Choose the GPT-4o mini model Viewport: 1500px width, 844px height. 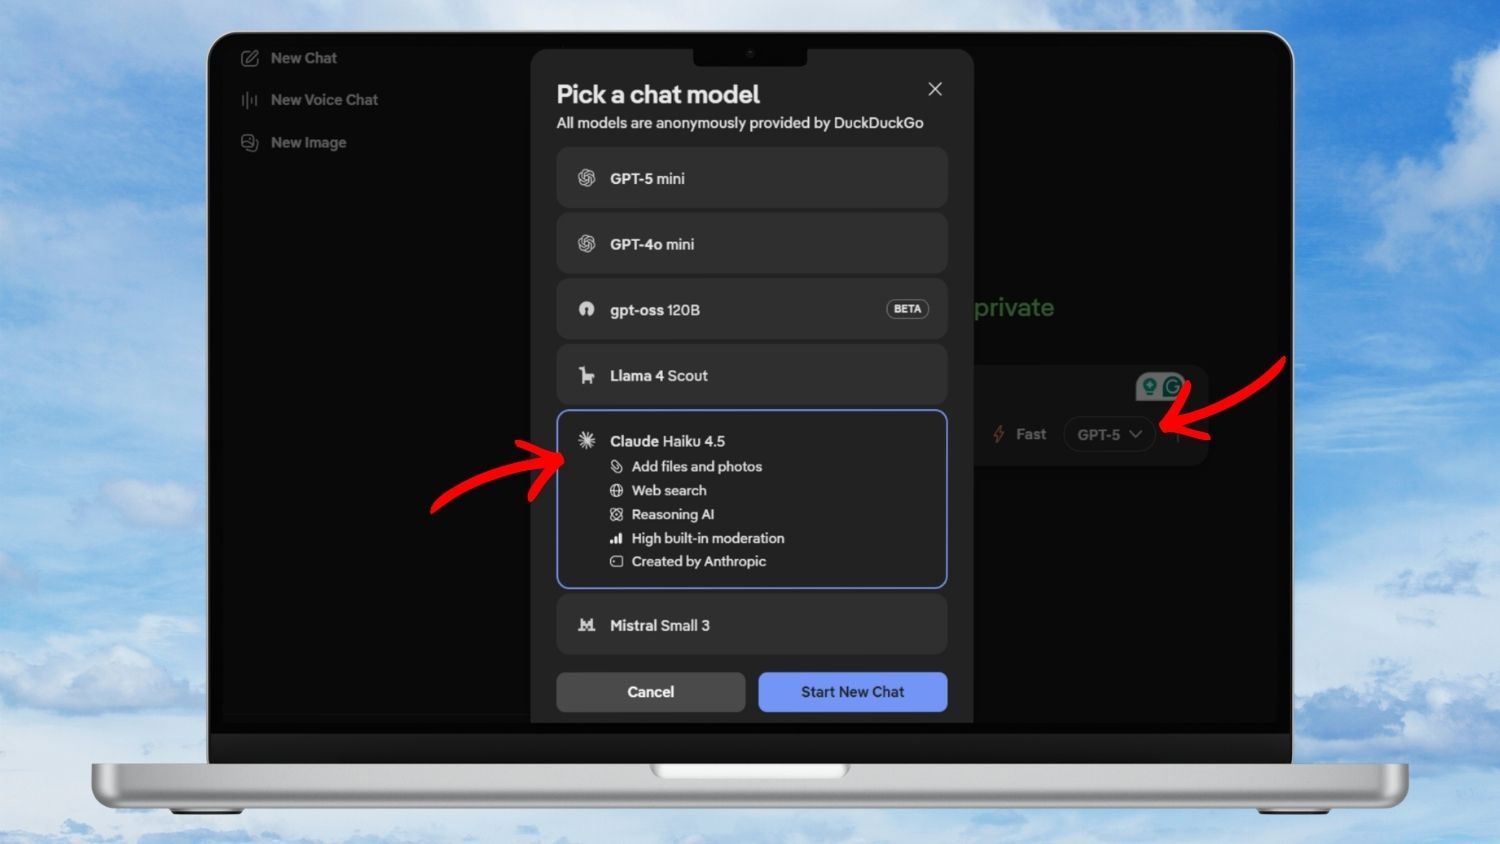coord(752,244)
